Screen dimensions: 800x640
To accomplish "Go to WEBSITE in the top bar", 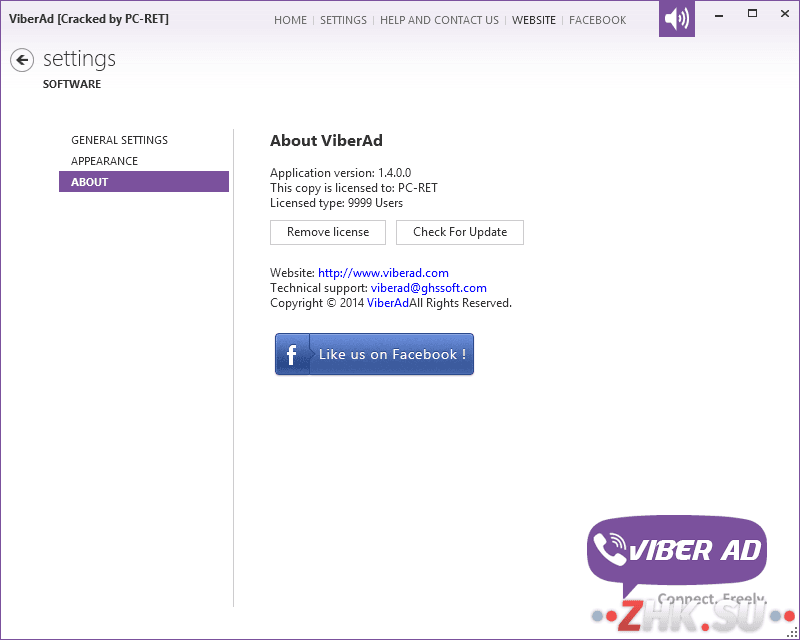I will [534, 20].
